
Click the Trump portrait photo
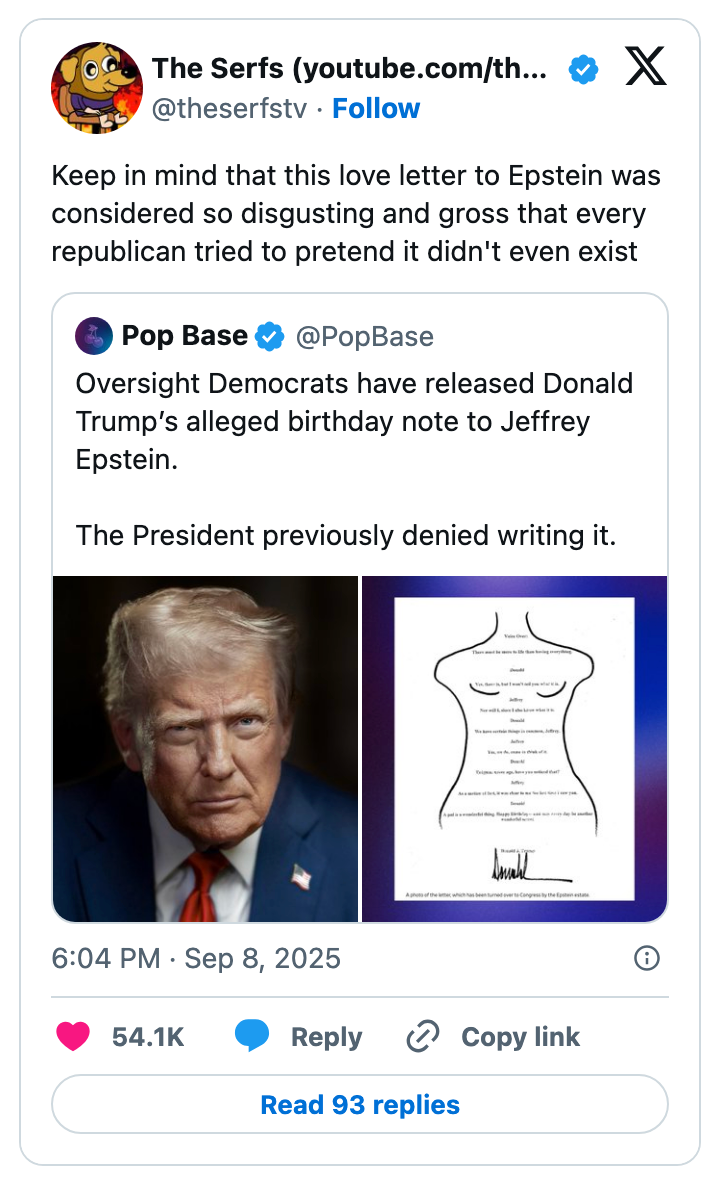(205, 746)
